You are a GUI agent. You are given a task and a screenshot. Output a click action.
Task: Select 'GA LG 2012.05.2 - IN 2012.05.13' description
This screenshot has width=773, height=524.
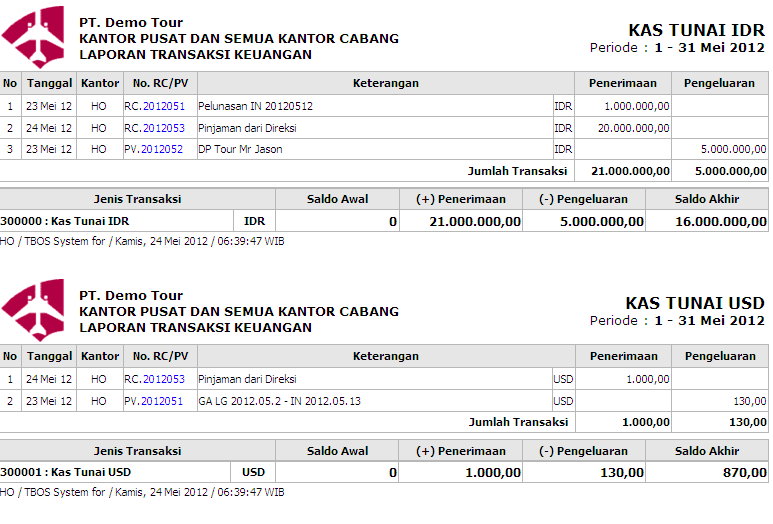click(280, 401)
